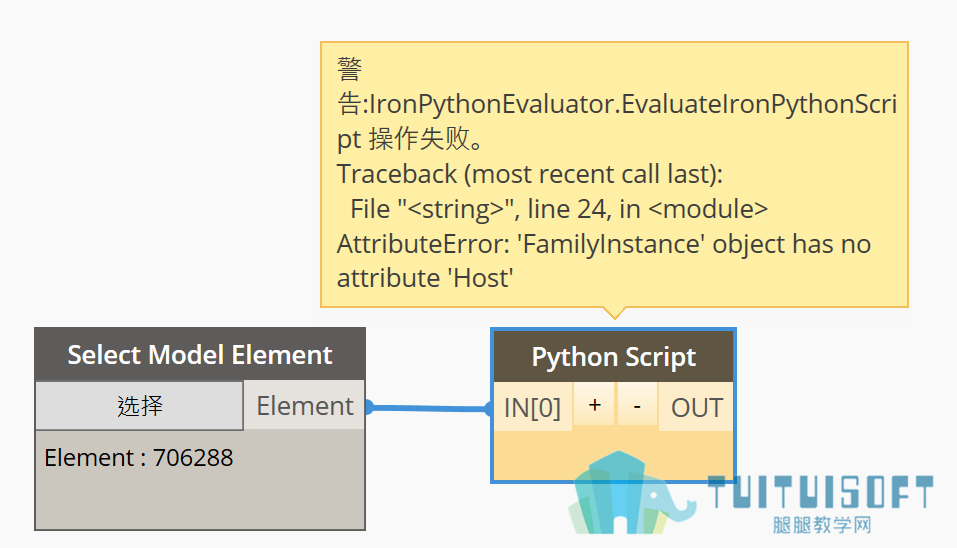Image resolution: width=957 pixels, height=548 pixels.
Task: Click the 选择 button in Select Model Element
Action: (139, 406)
